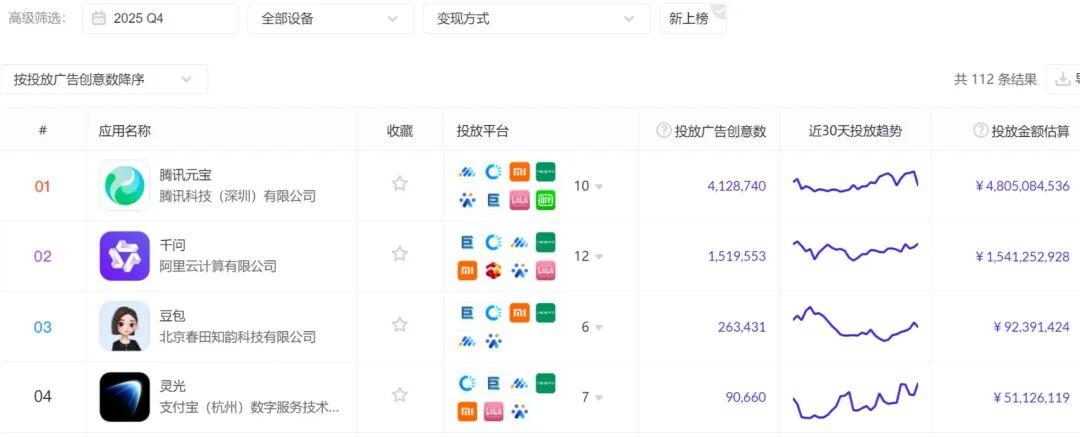Viewport: 1080px width, 437px height.
Task: Click the help icon beside 投放金额估算
Action: (x=980, y=131)
